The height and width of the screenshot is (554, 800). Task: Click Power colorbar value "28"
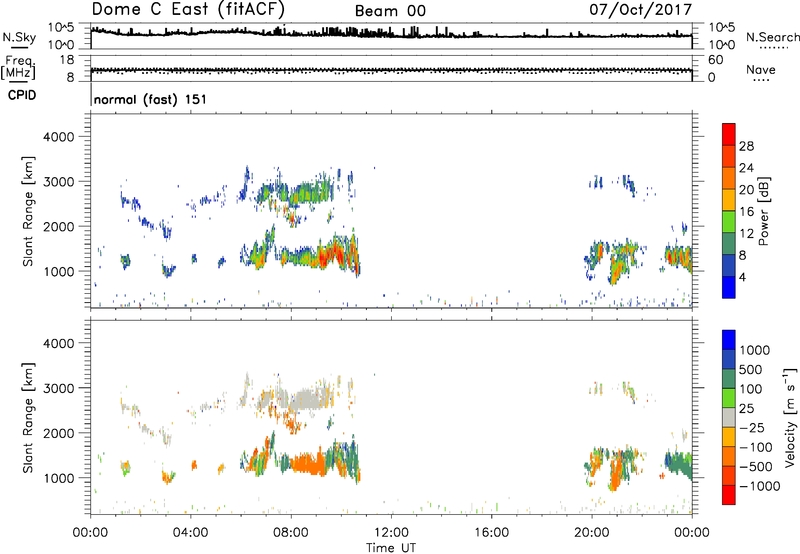pyautogui.click(x=746, y=146)
